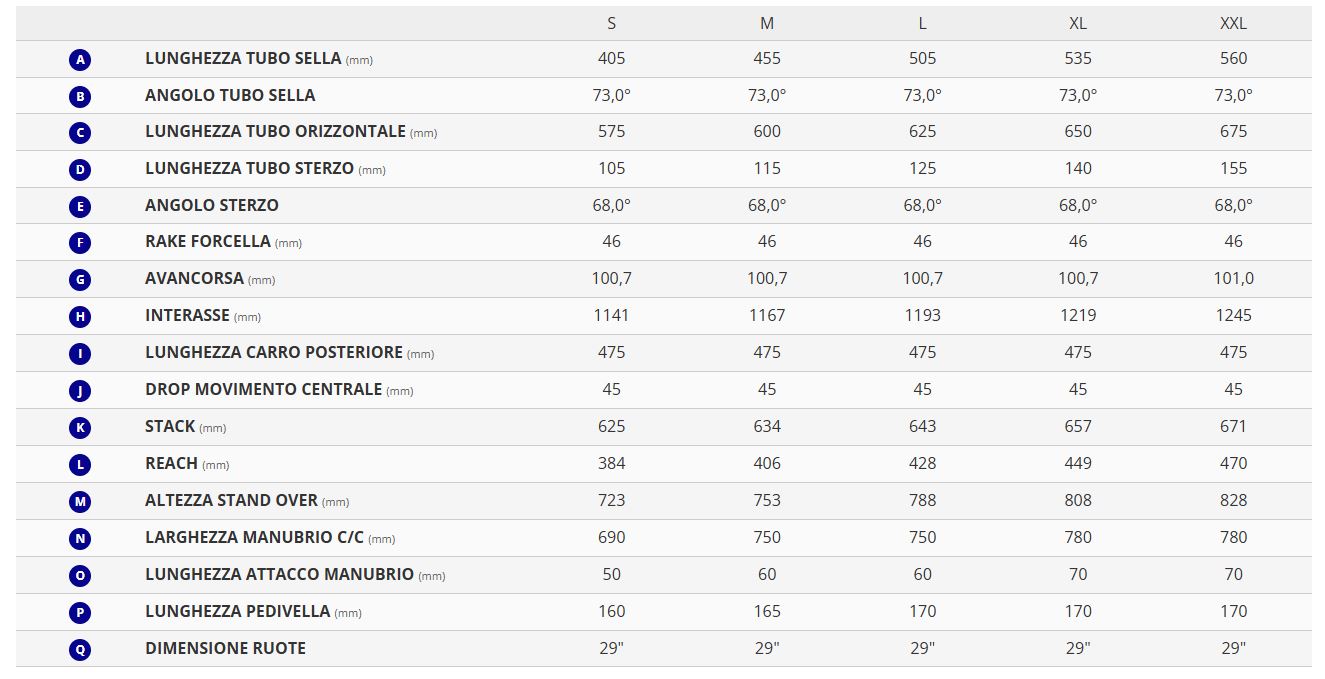Click the ANGOLO STERZO row label

(x=212, y=205)
